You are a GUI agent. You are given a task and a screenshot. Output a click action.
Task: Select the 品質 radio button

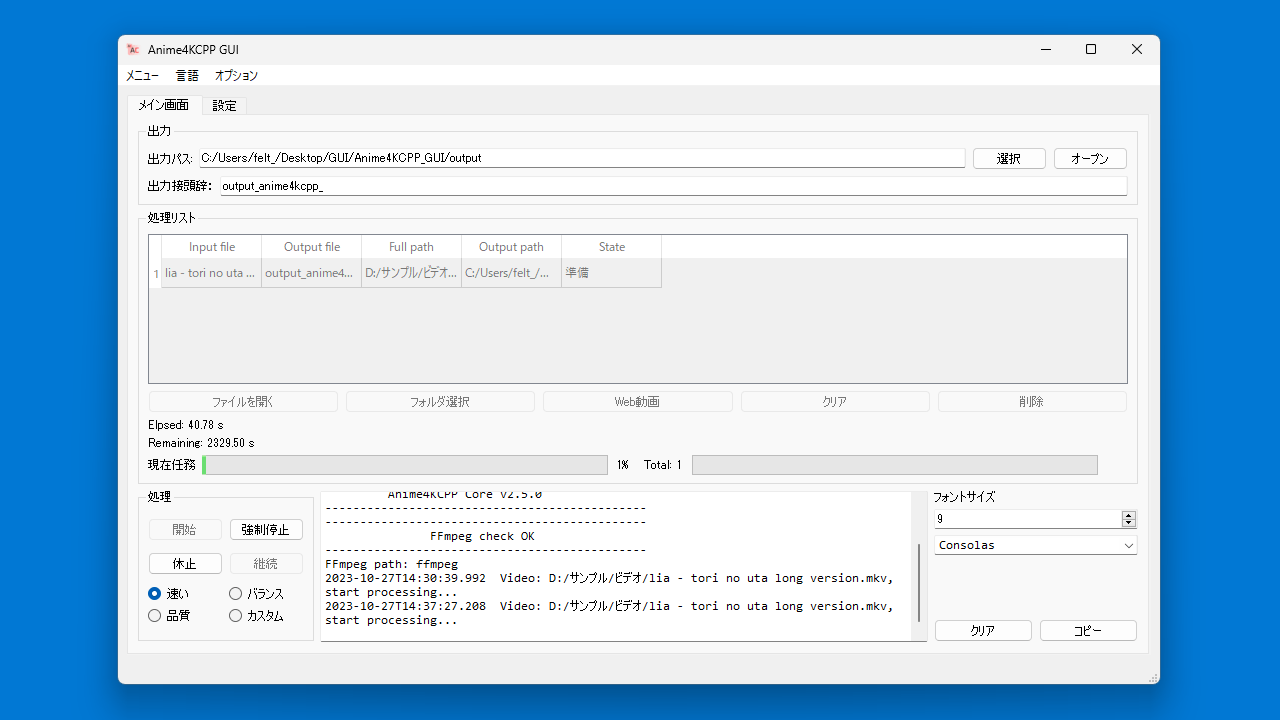tap(154, 616)
